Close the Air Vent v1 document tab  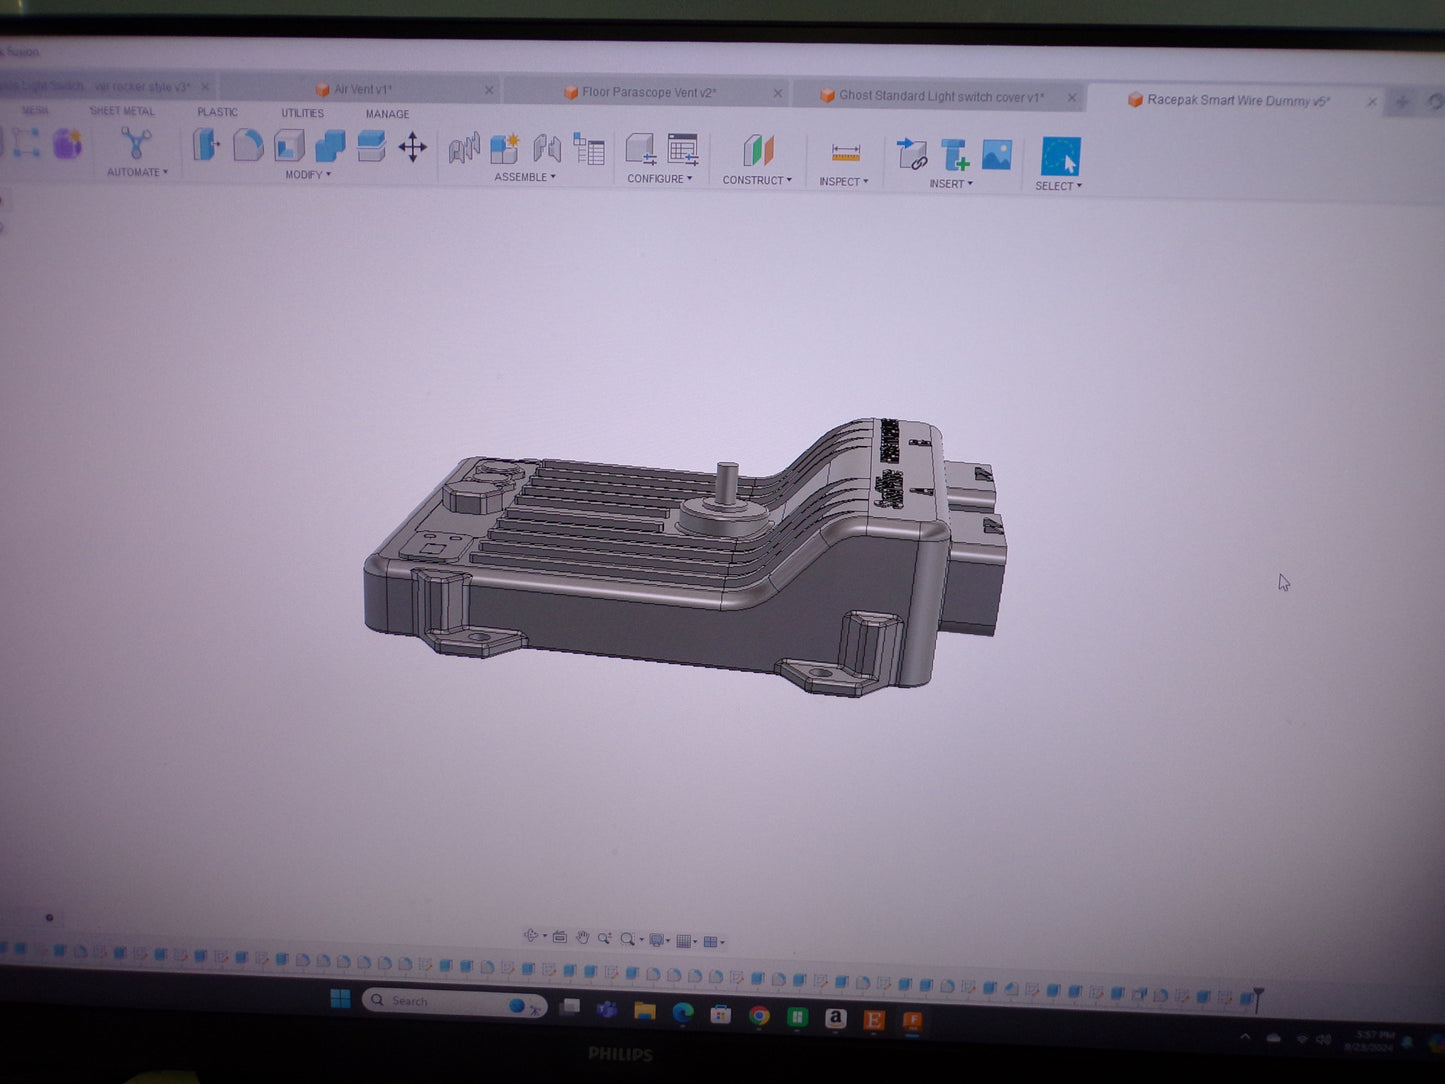click(x=489, y=90)
